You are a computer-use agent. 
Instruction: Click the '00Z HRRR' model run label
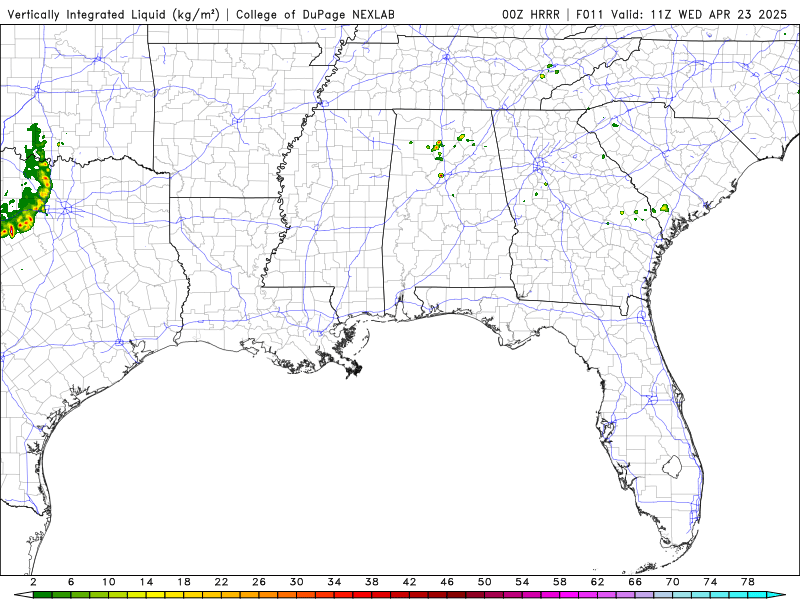[x=531, y=14]
